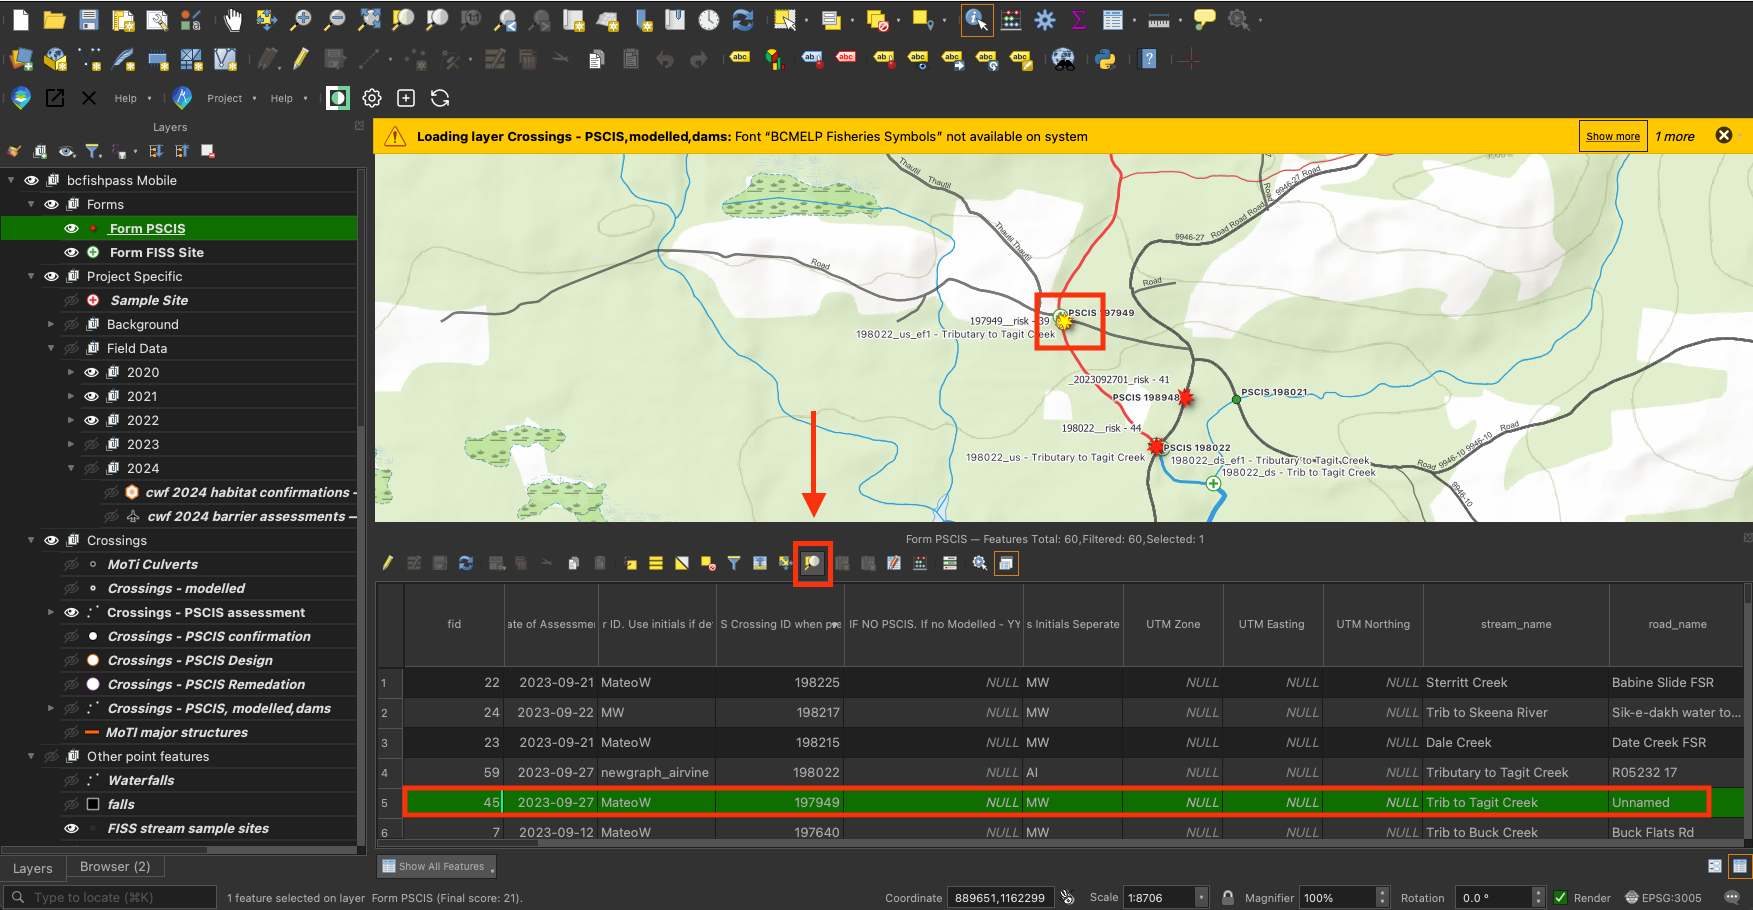
Task: Click the sync refresh icon beside plus box
Action: coord(440,98)
